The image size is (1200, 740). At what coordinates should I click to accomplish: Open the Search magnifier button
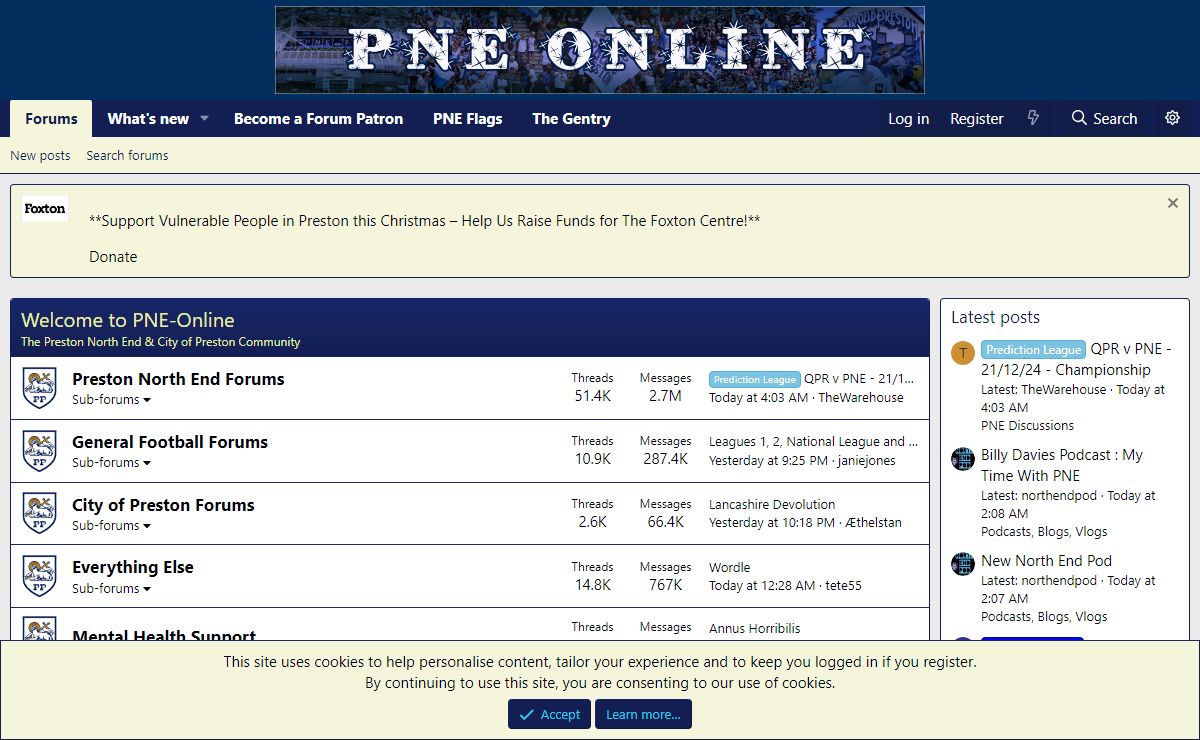(1104, 118)
